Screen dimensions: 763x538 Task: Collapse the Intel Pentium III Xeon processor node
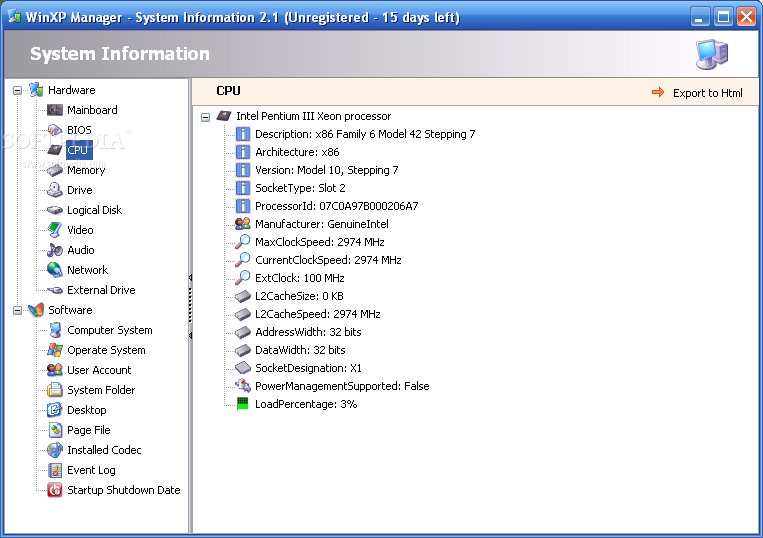tap(205, 117)
